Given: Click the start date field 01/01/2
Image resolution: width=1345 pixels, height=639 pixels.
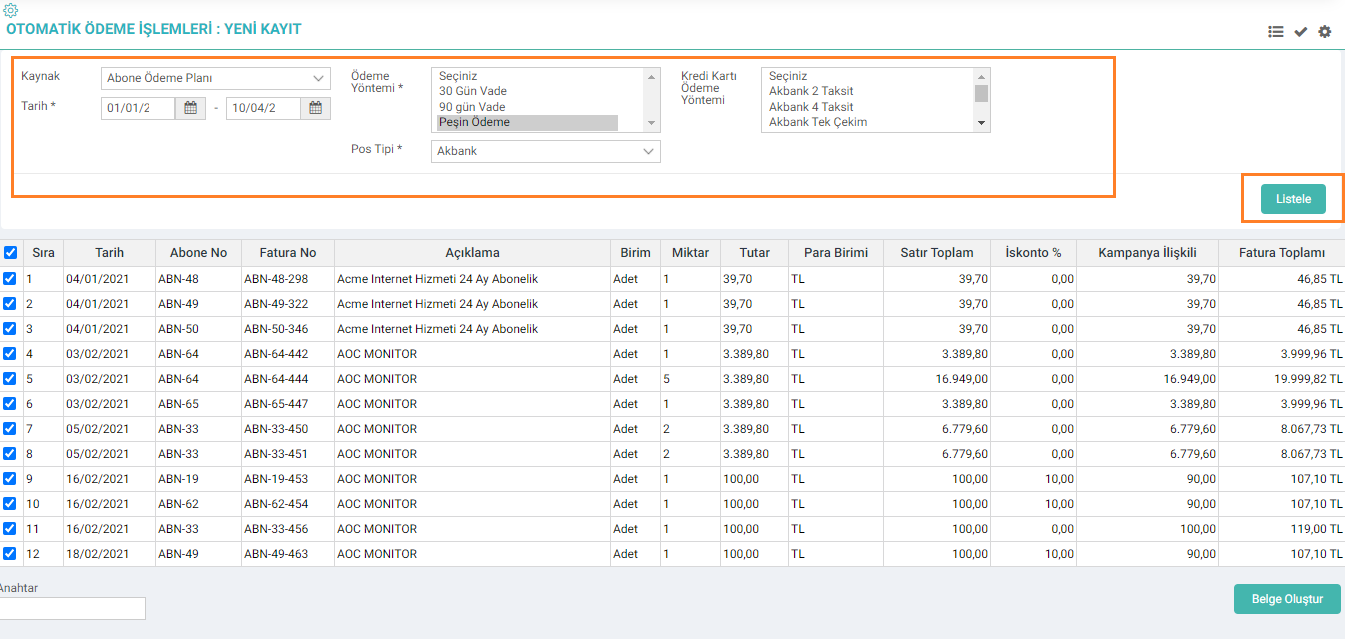Looking at the screenshot, I should tap(138, 108).
